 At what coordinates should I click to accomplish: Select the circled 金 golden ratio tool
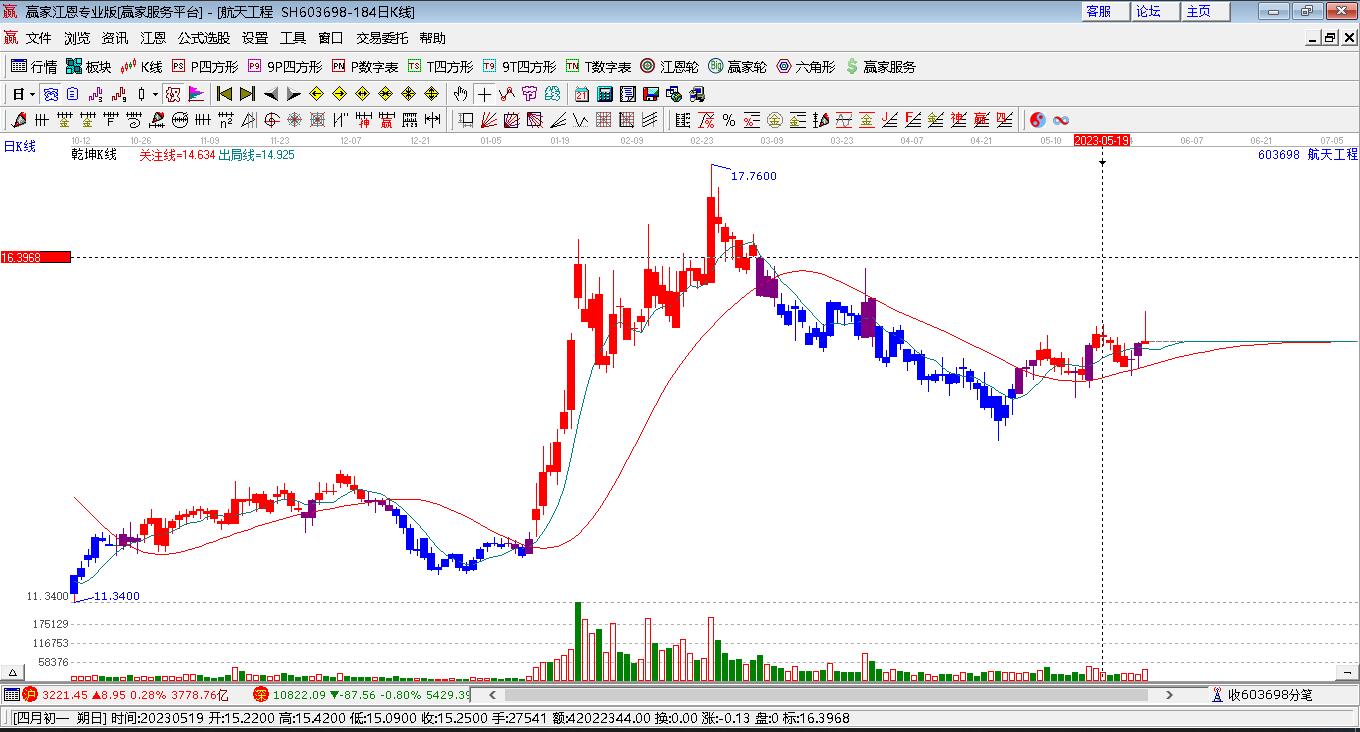coord(774,120)
